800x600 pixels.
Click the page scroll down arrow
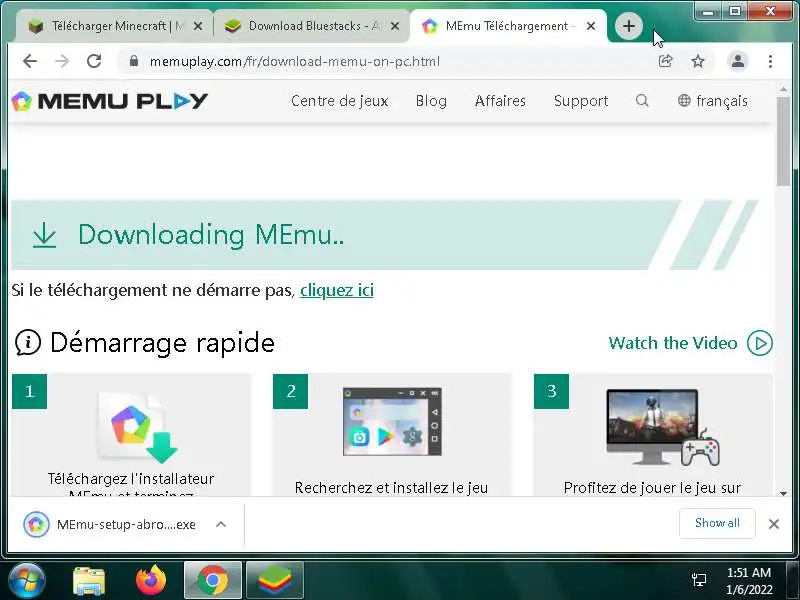coord(783,493)
